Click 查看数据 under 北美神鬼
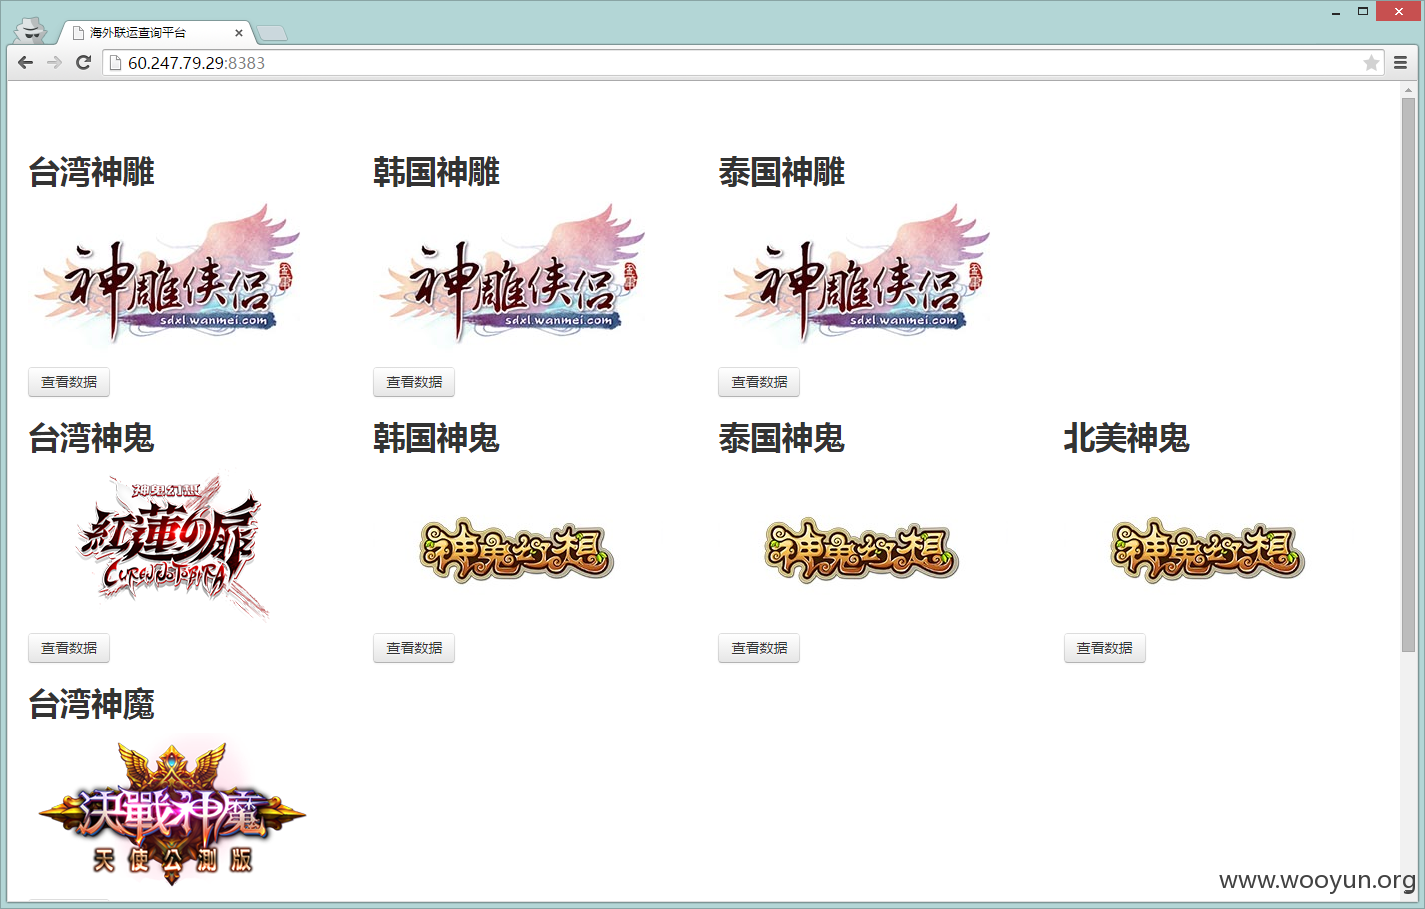 coord(1105,648)
